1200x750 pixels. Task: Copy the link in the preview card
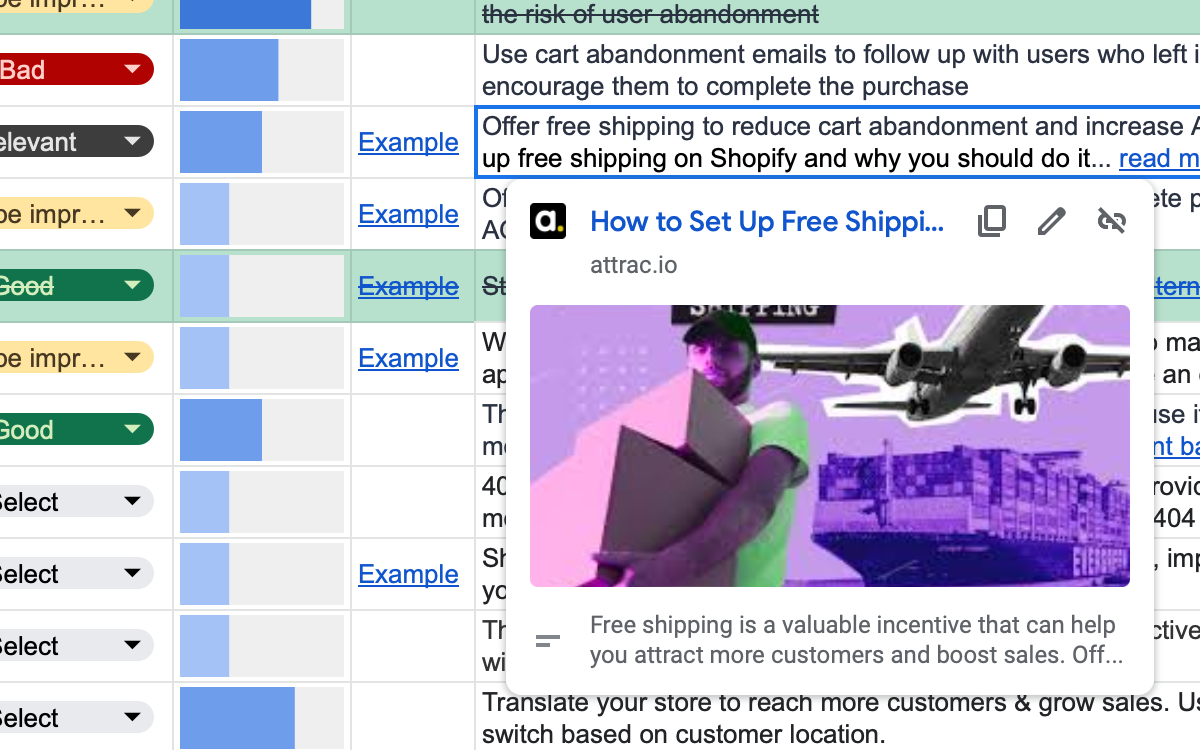point(991,222)
